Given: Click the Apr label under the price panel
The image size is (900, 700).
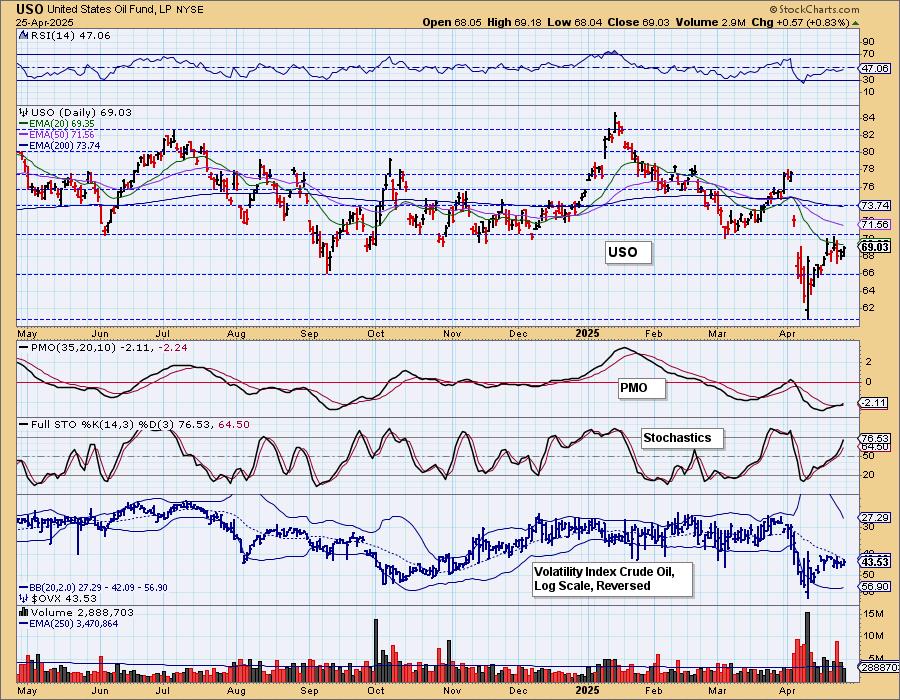Looking at the screenshot, I should pos(788,334).
